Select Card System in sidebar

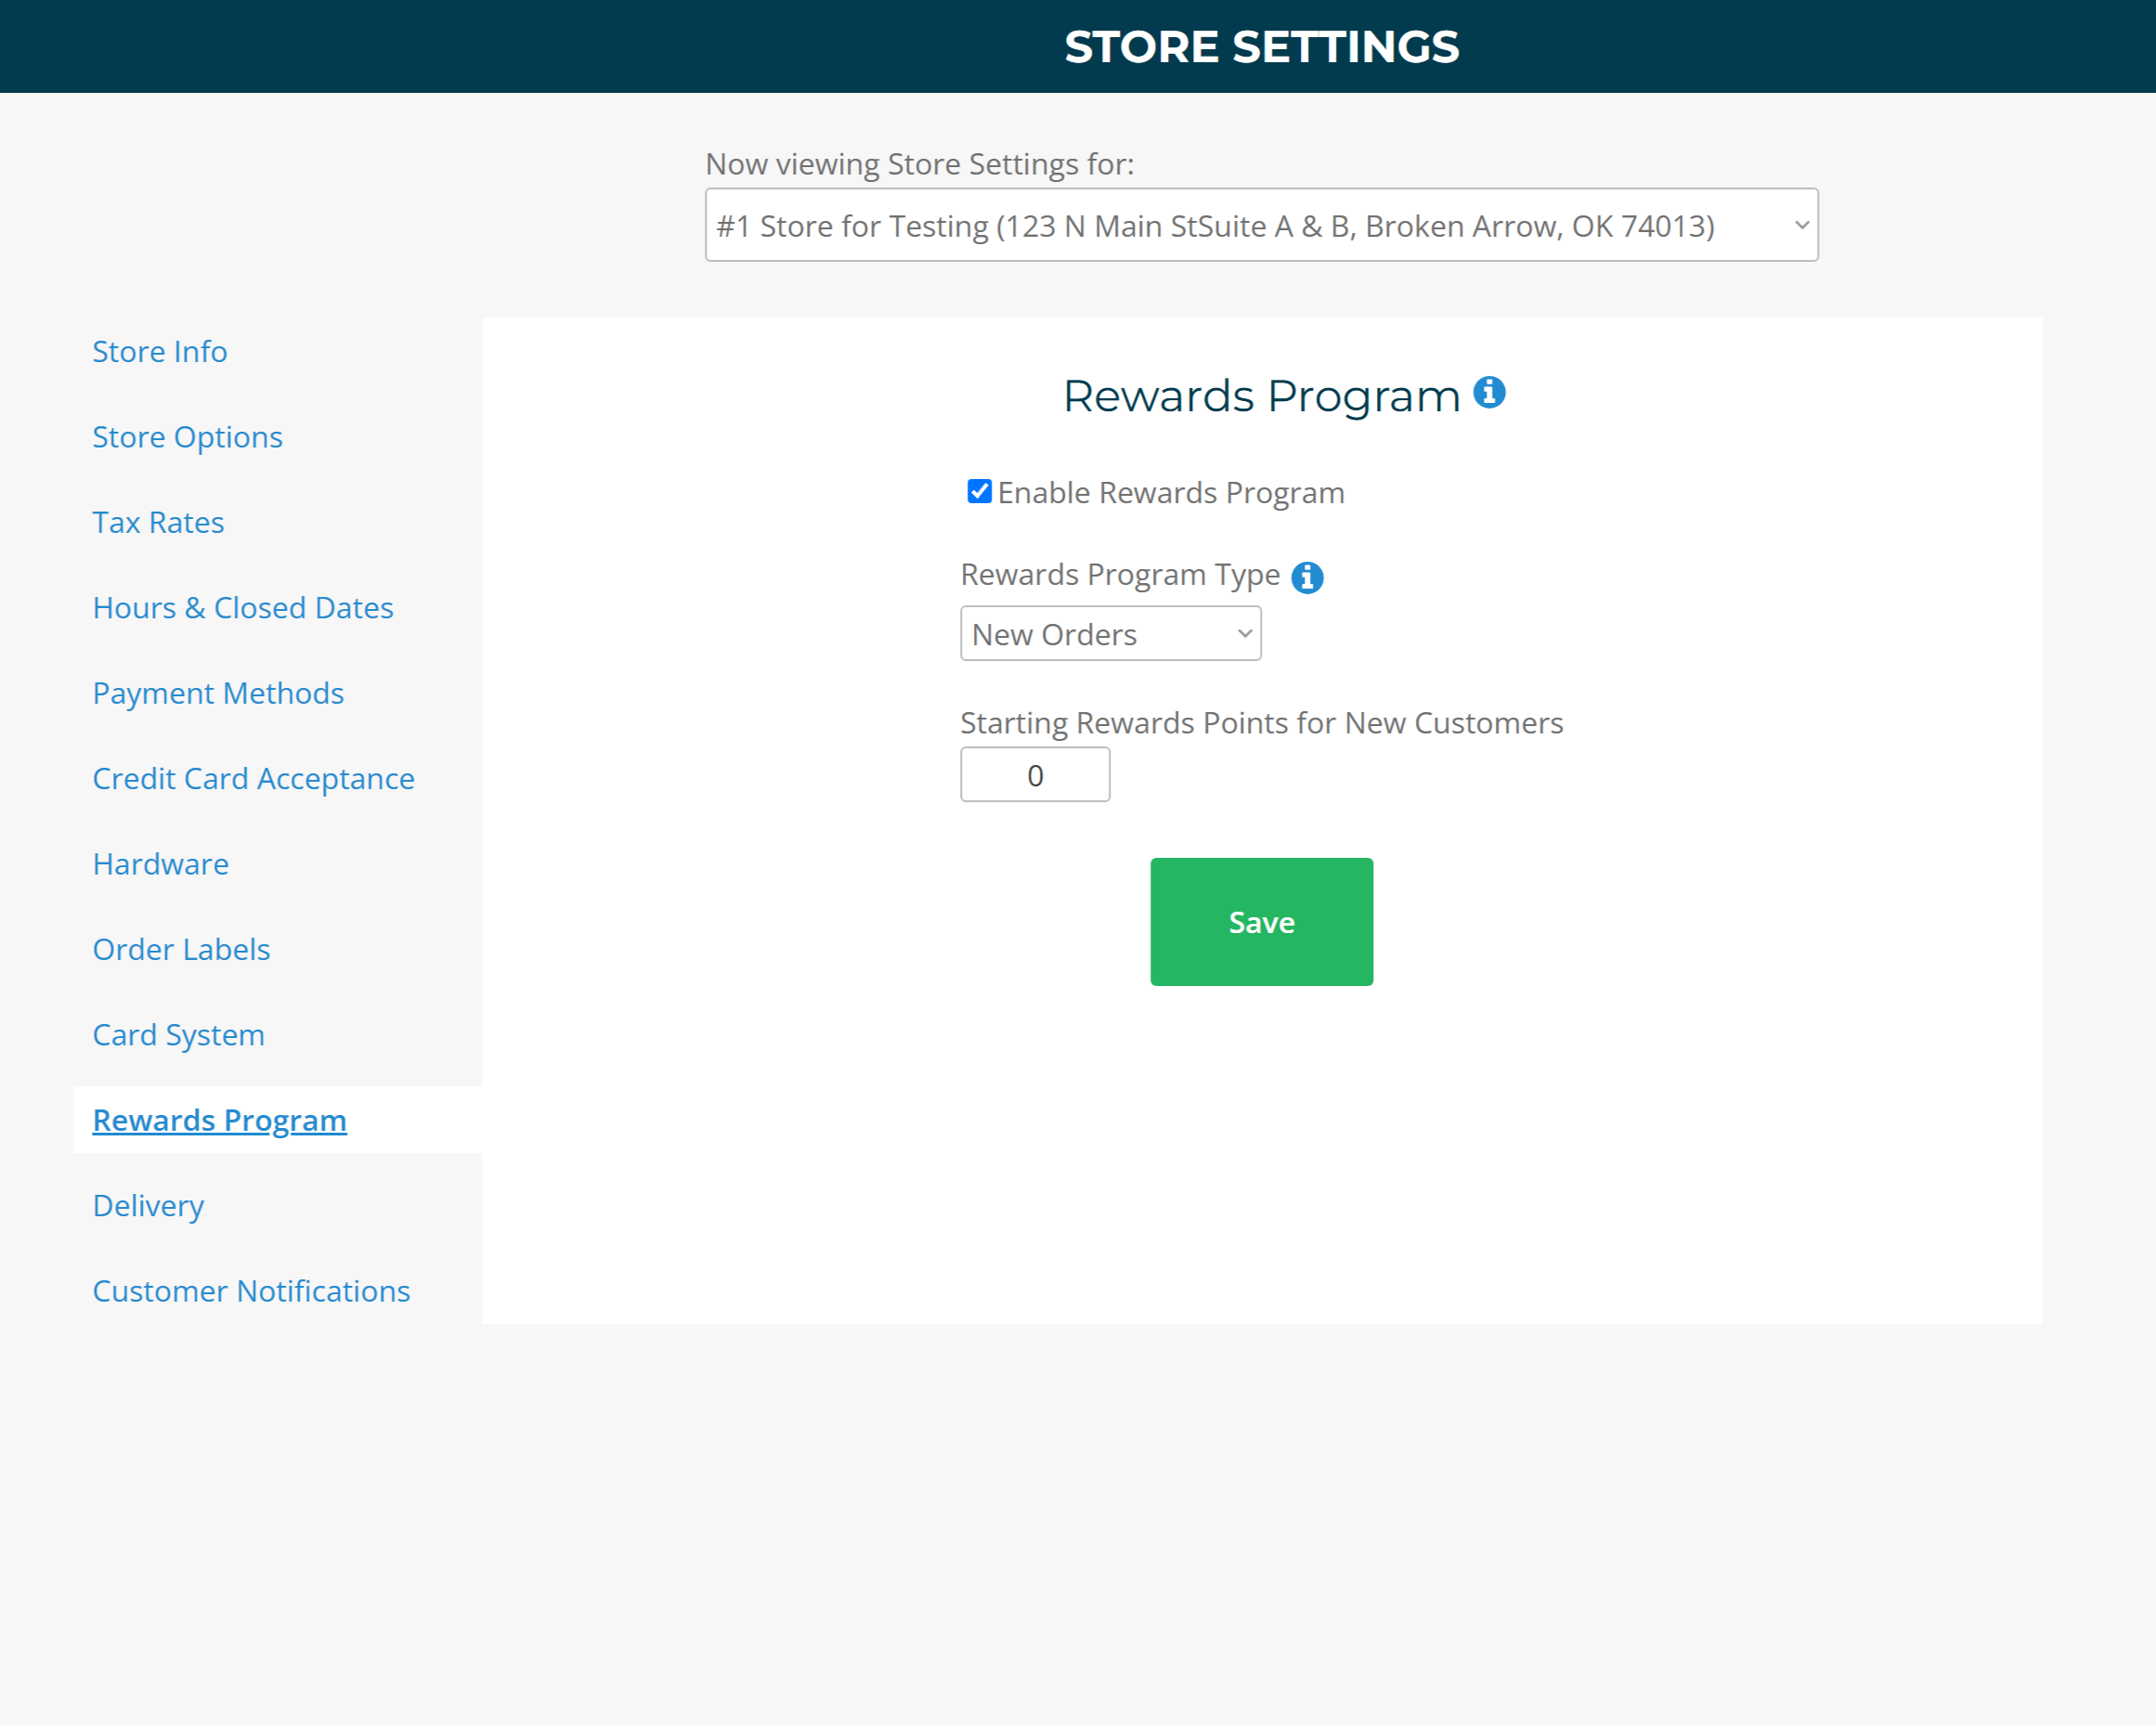click(179, 1035)
